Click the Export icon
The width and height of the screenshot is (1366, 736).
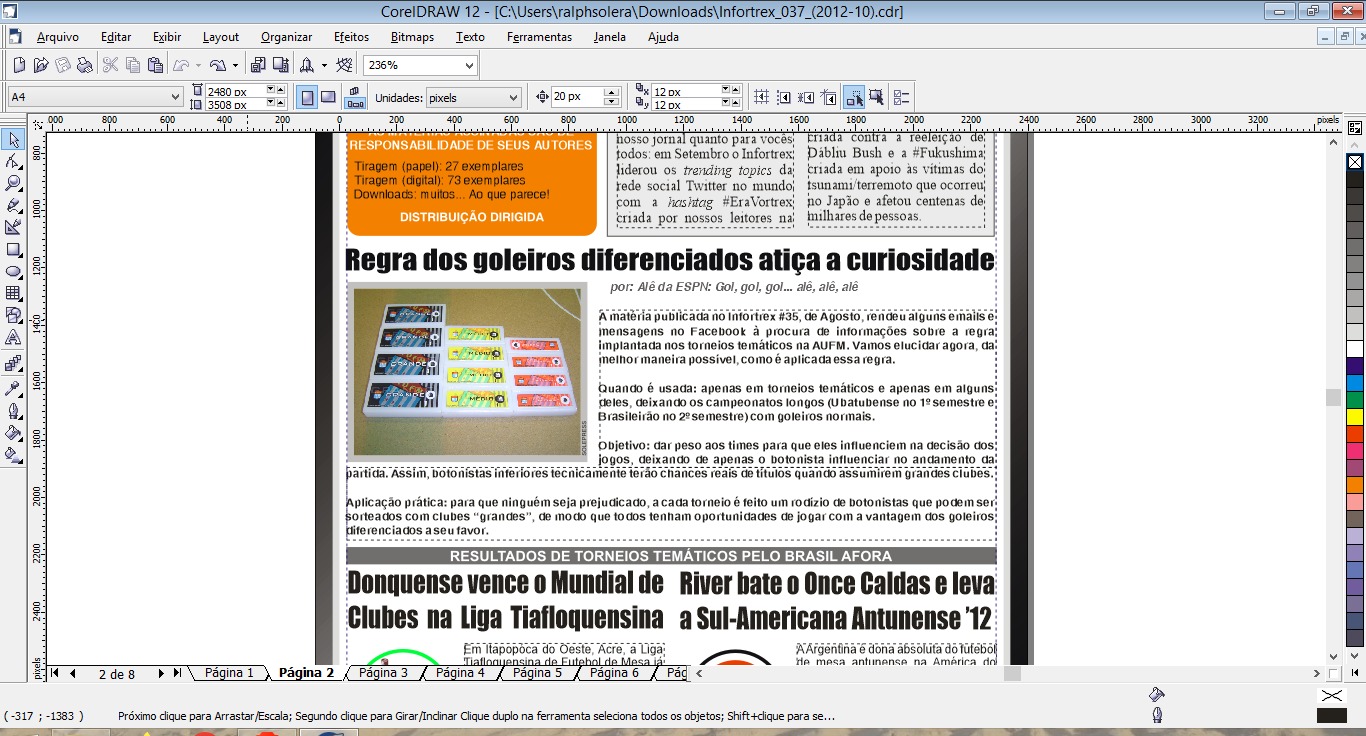pyautogui.click(x=281, y=65)
